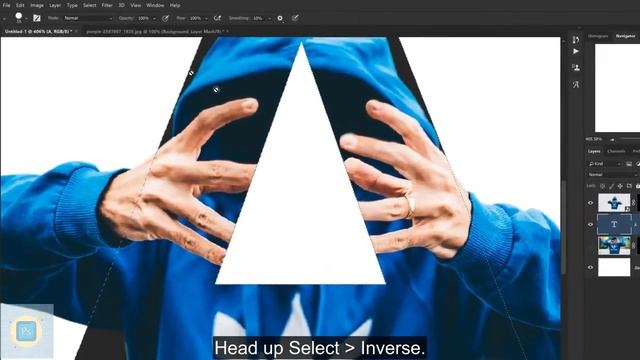Open the Edit menu

[20, 5]
